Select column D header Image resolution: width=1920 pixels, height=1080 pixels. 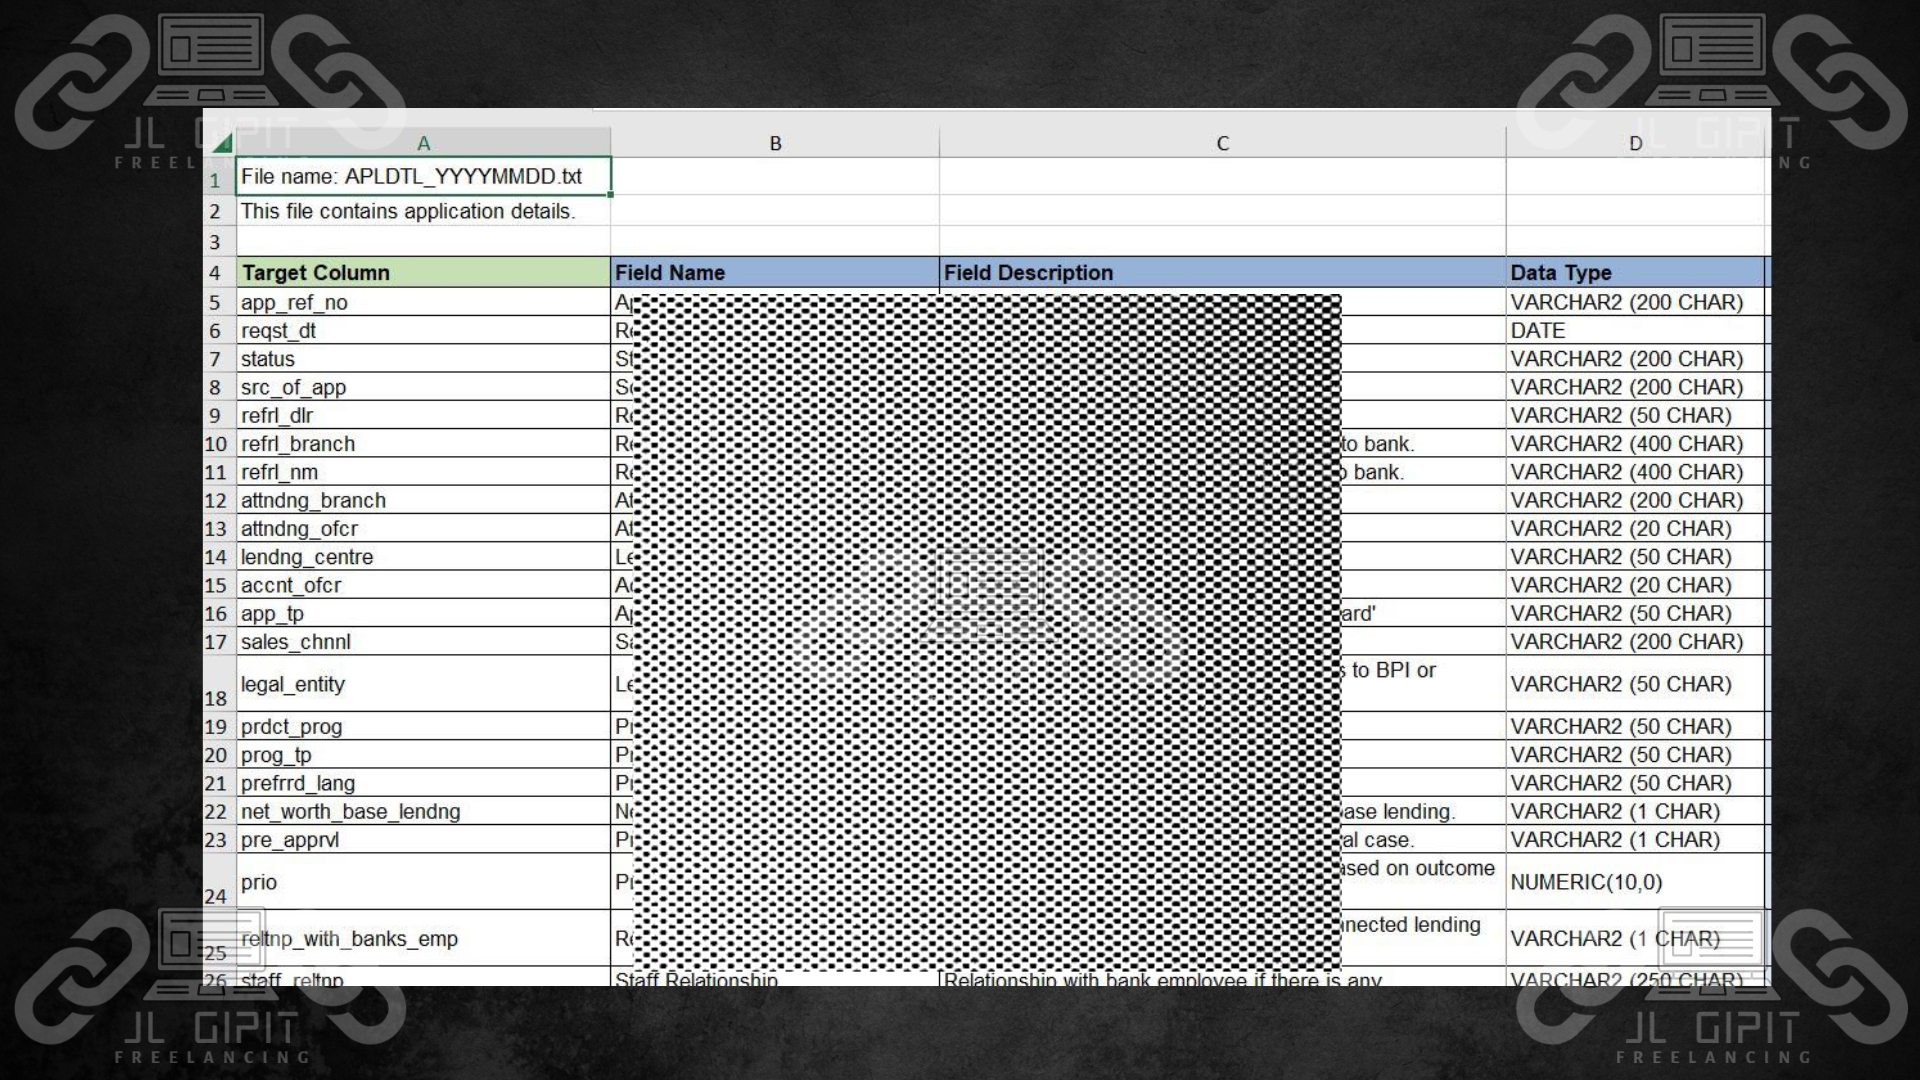pos(1635,143)
